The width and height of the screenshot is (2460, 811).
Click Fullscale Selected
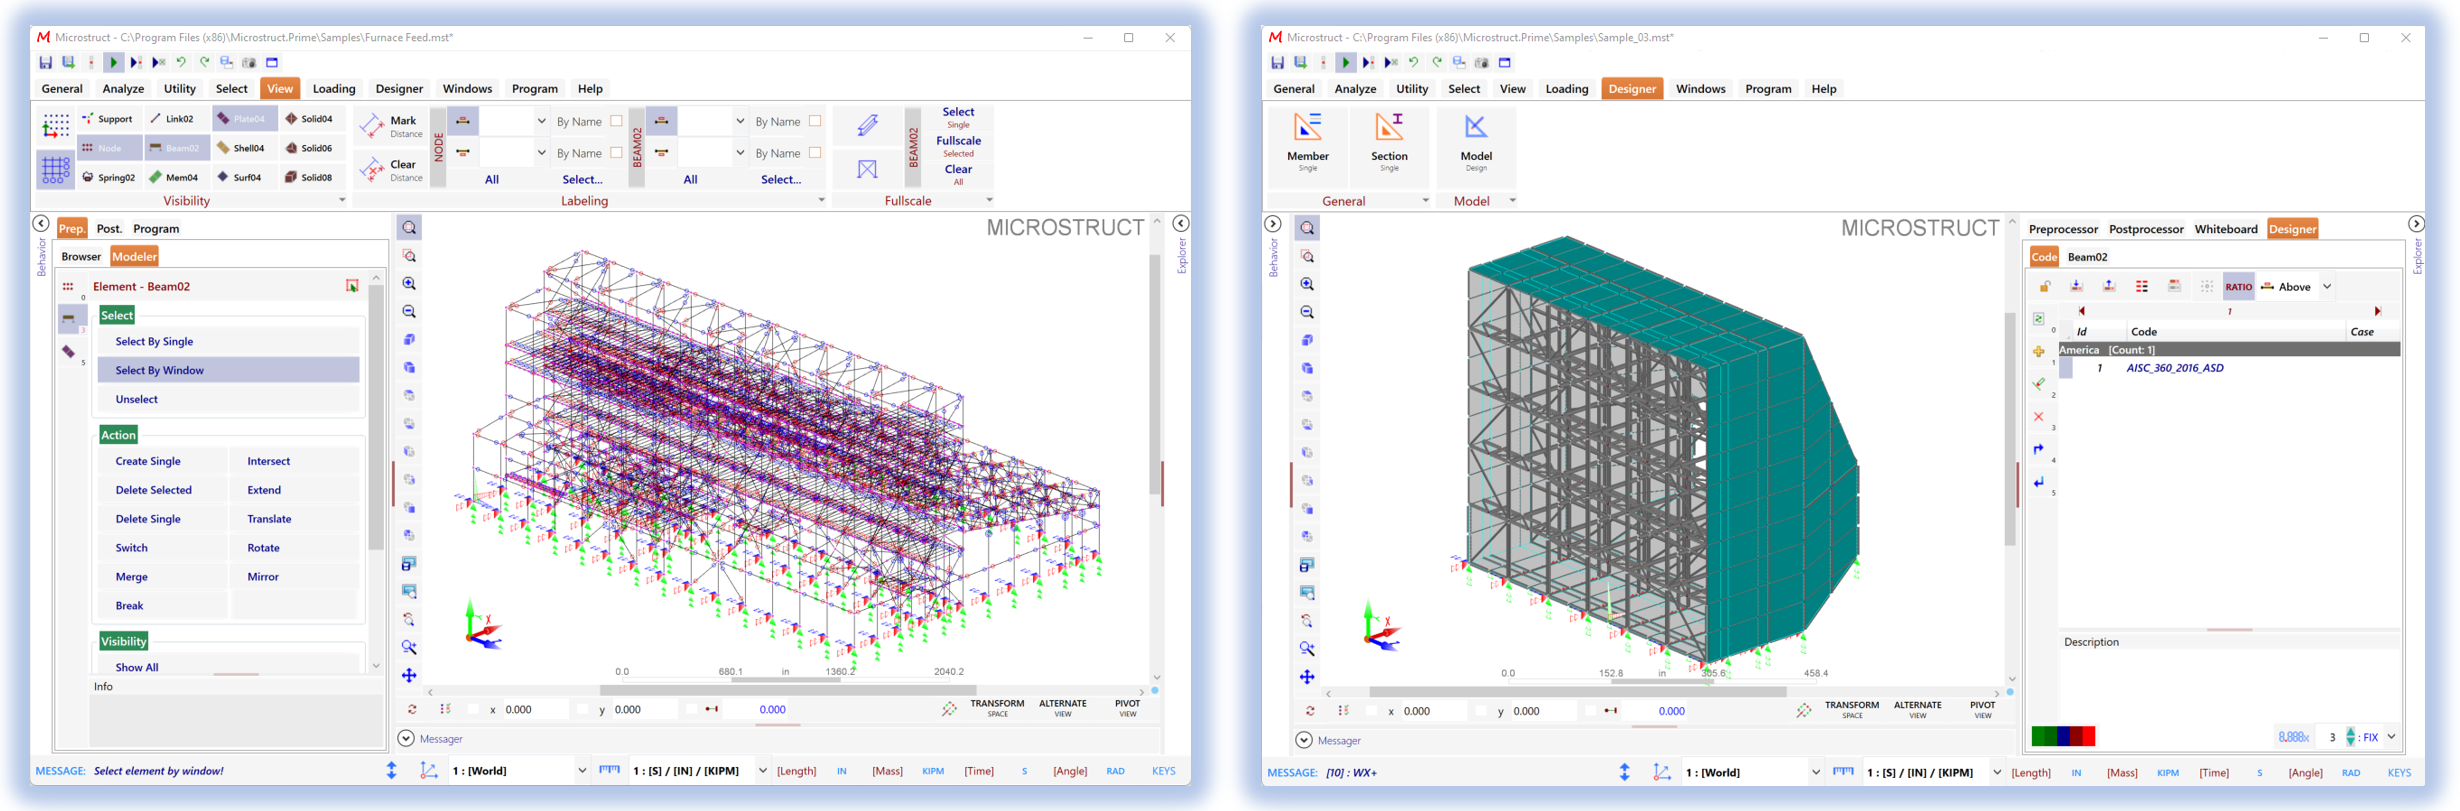[958, 145]
